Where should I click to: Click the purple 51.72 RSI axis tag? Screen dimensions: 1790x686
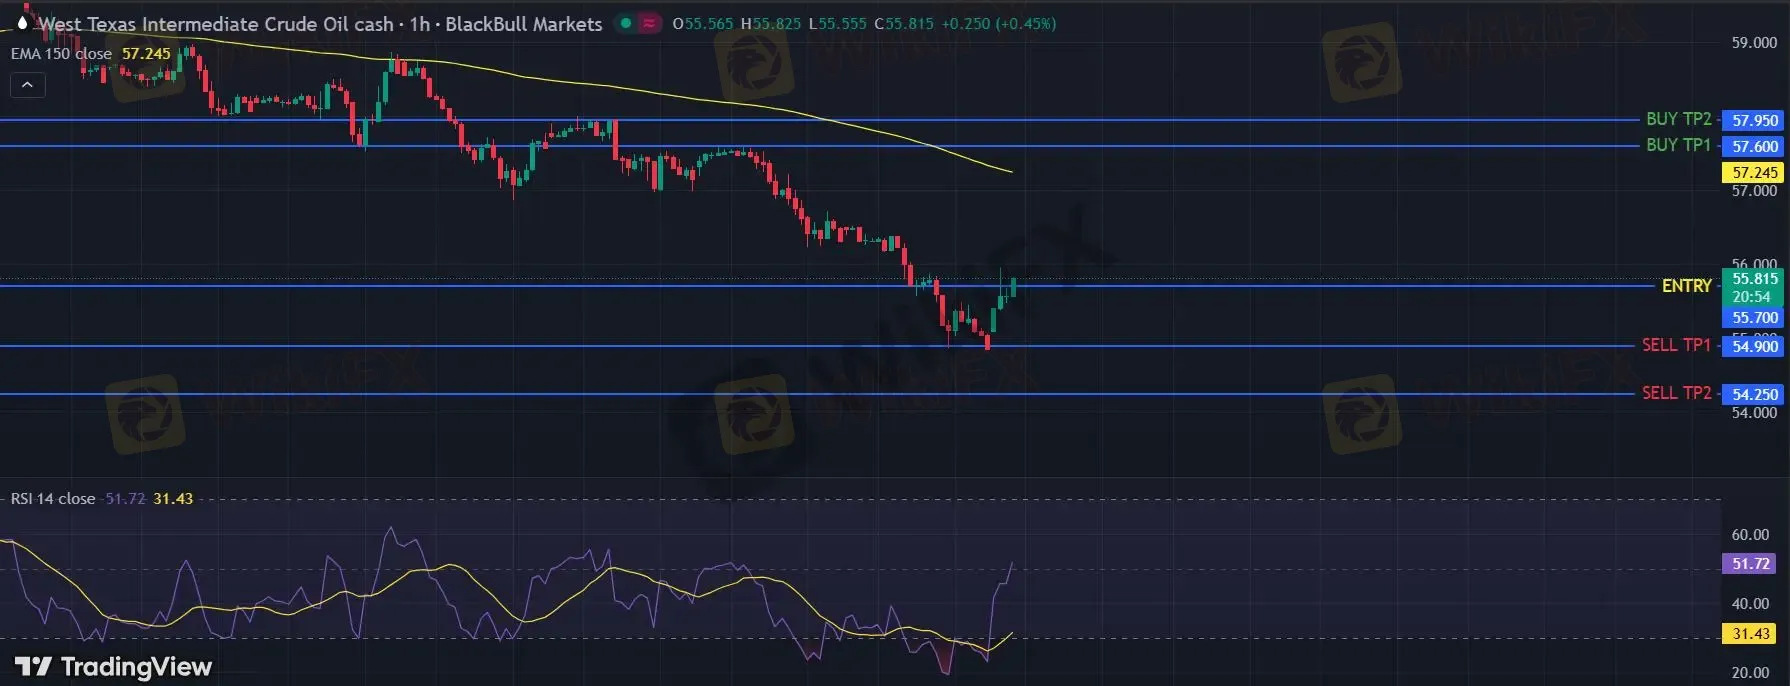(x=1750, y=564)
